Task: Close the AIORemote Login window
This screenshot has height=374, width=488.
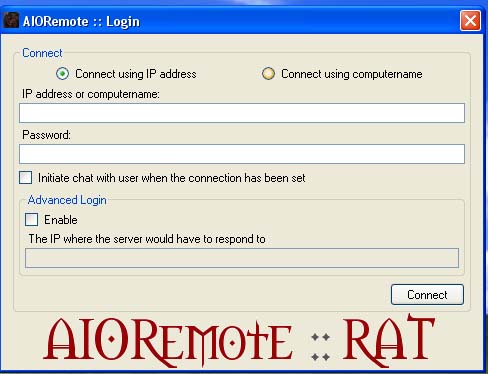Action: [x=470, y=21]
